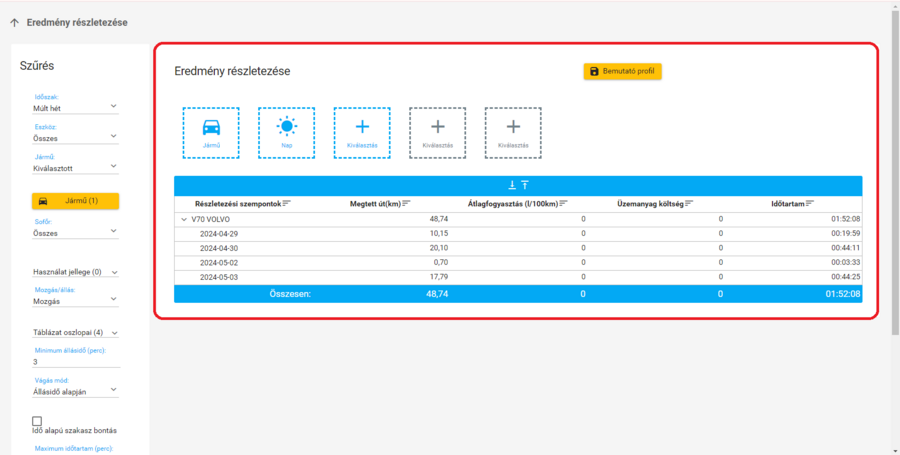Collapse the V70 VOLVO tree row
900x455 pixels.
(184, 219)
